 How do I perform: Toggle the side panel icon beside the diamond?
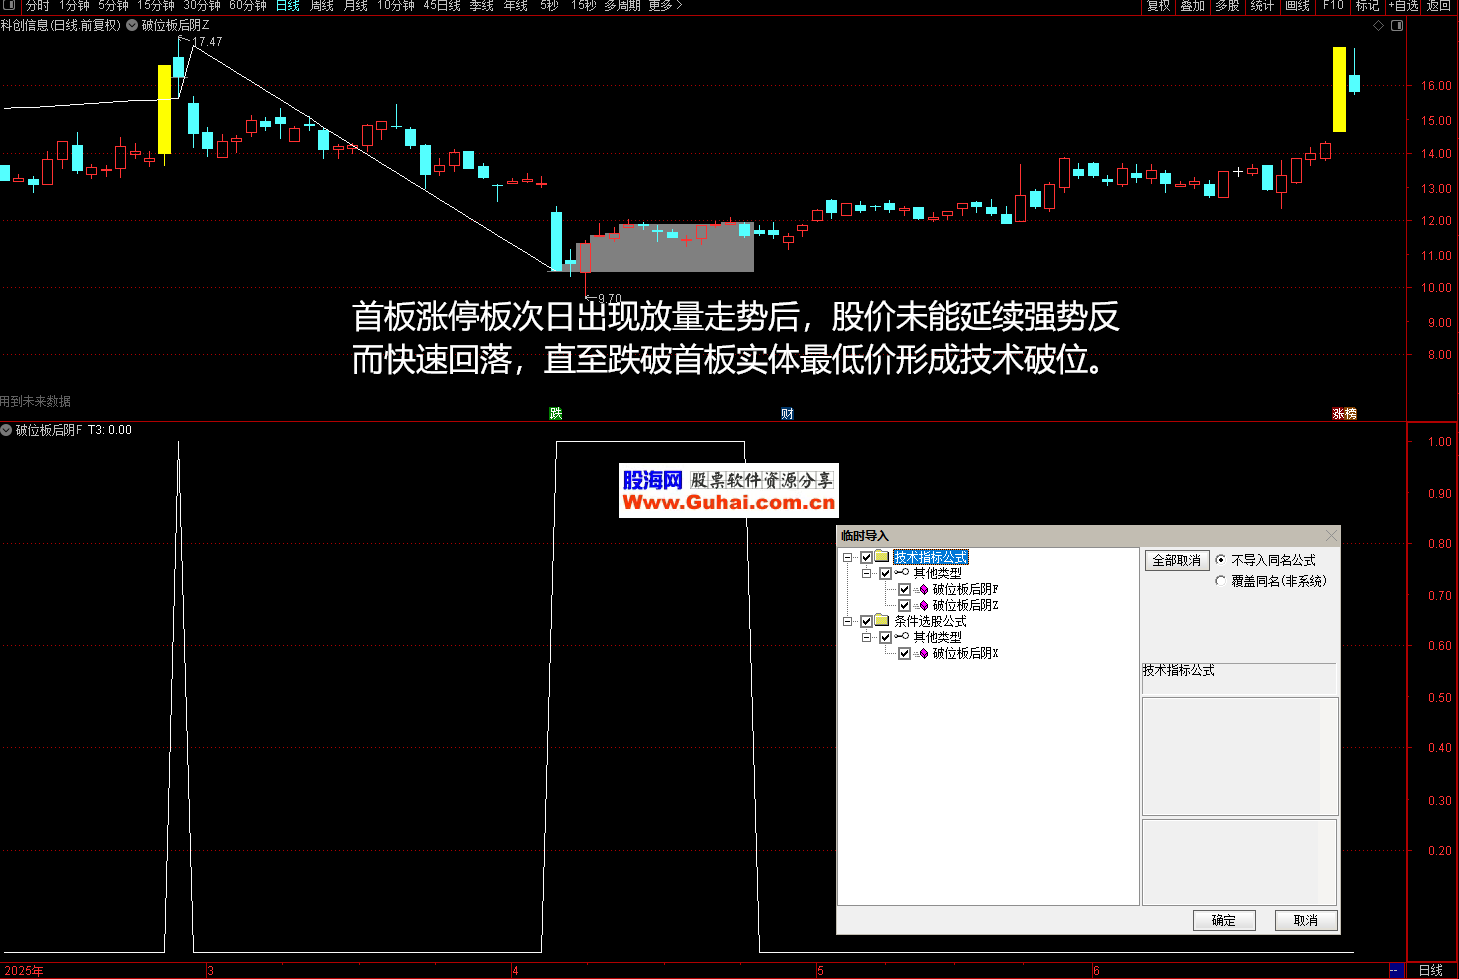1397,25
